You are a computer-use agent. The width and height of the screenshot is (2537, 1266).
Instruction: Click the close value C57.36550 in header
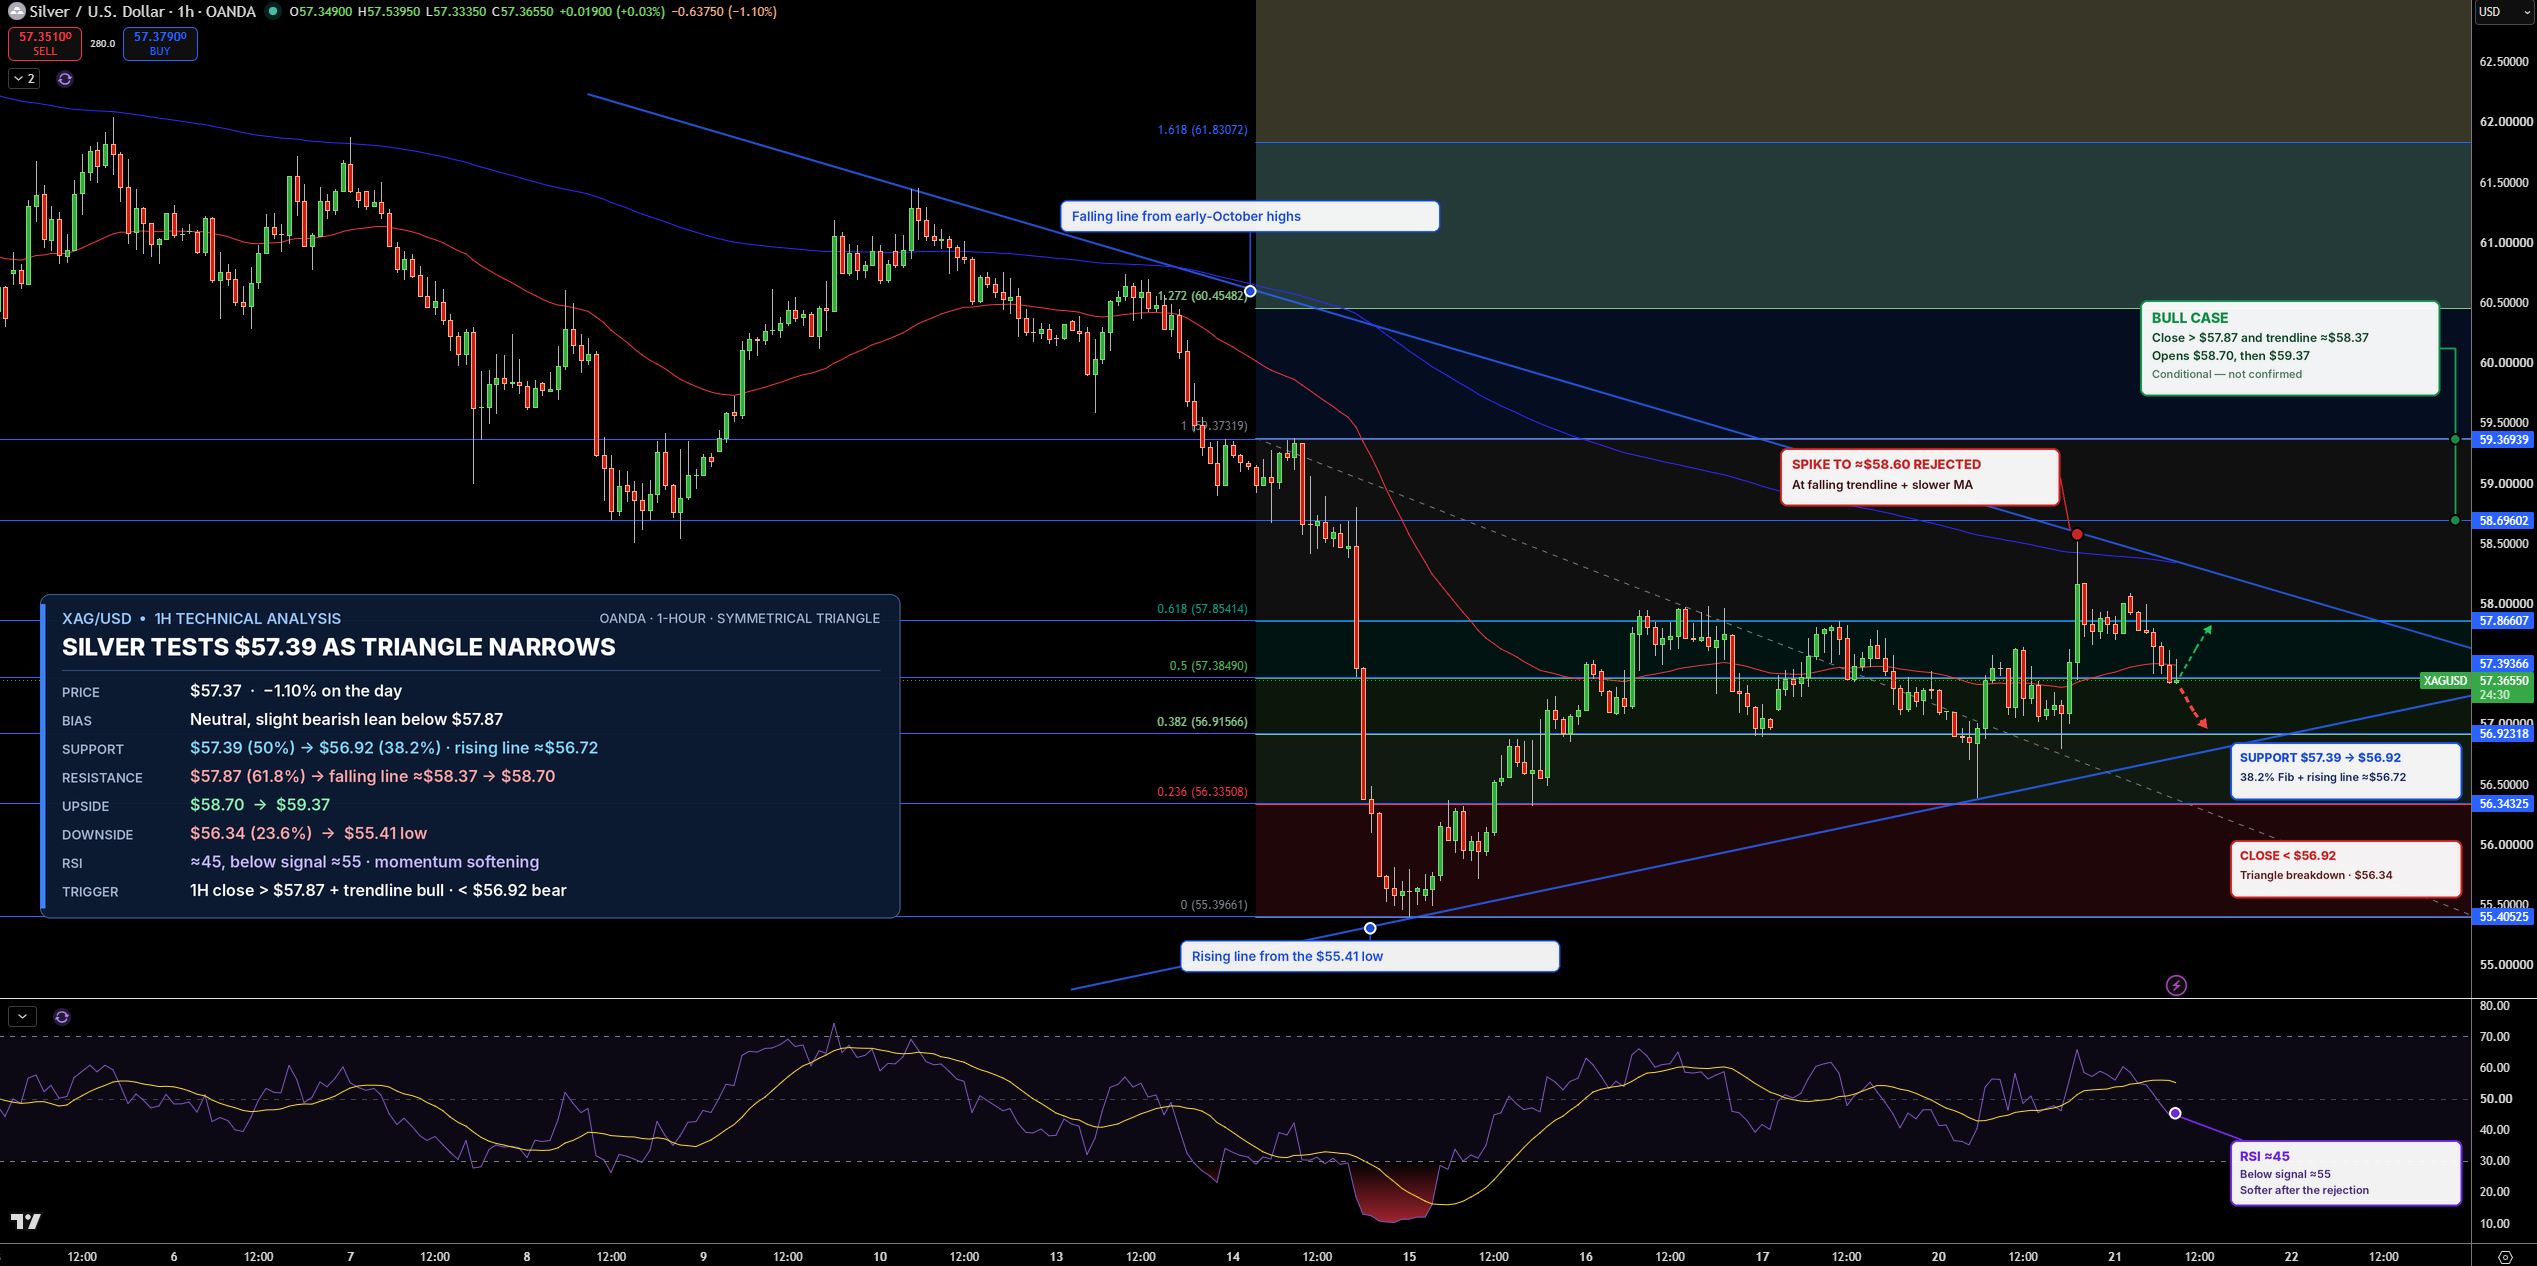tap(522, 12)
